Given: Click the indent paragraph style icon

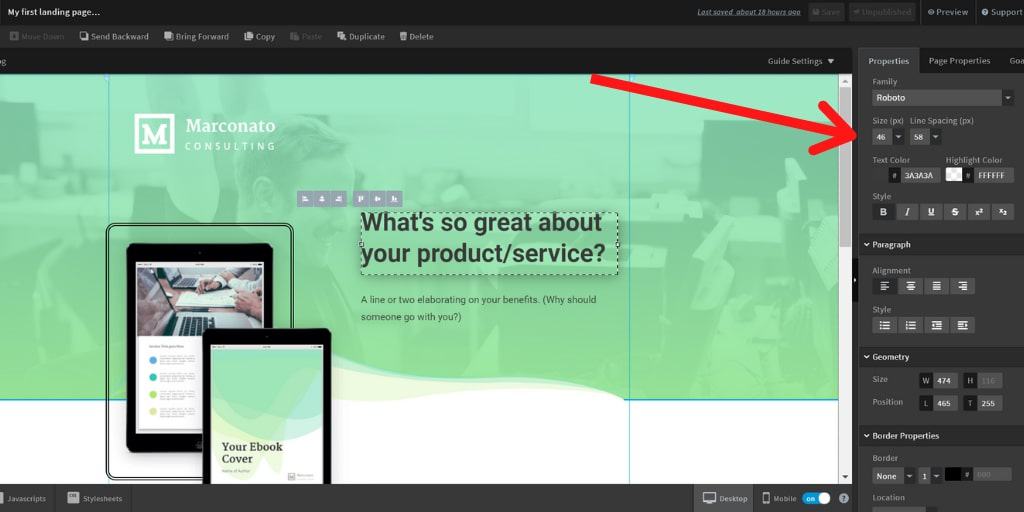Looking at the screenshot, I should pos(963,325).
